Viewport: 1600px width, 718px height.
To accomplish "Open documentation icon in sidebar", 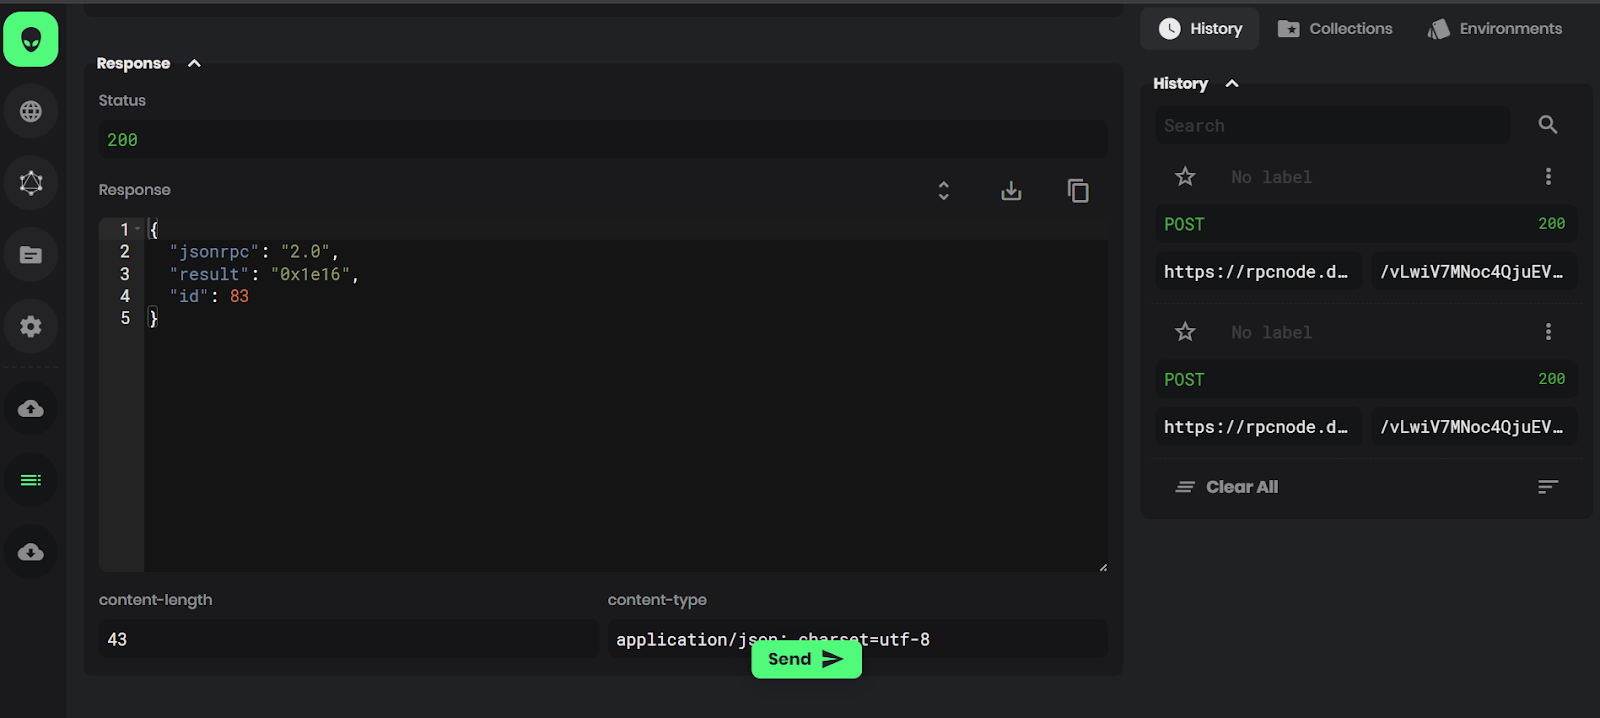I will point(31,255).
